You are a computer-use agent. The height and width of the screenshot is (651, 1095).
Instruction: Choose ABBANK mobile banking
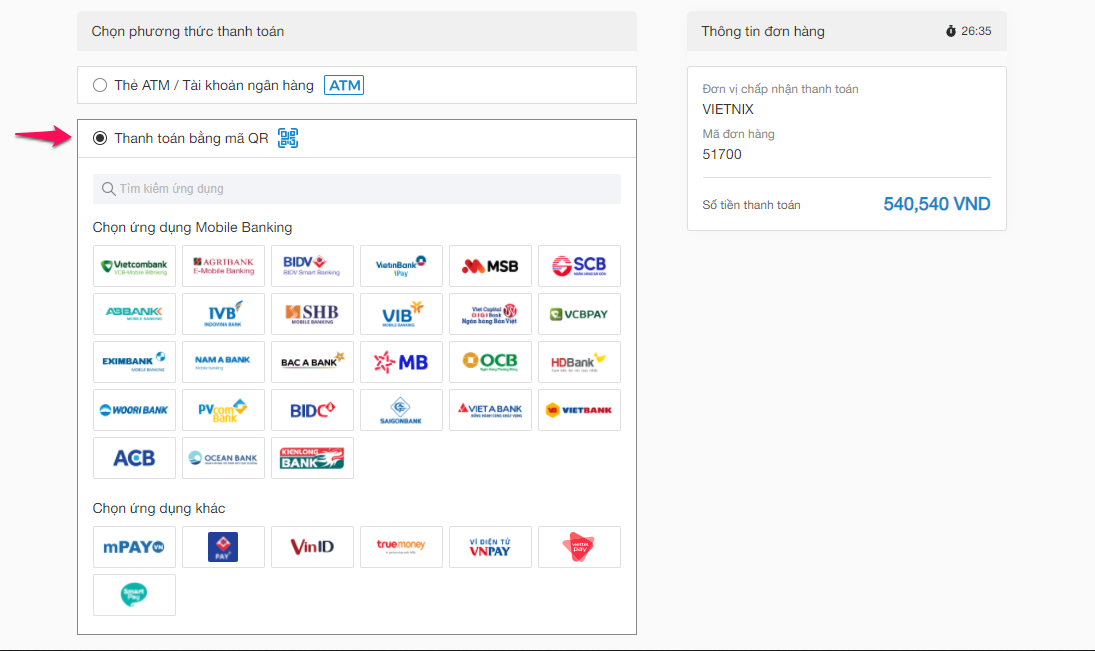(134, 314)
